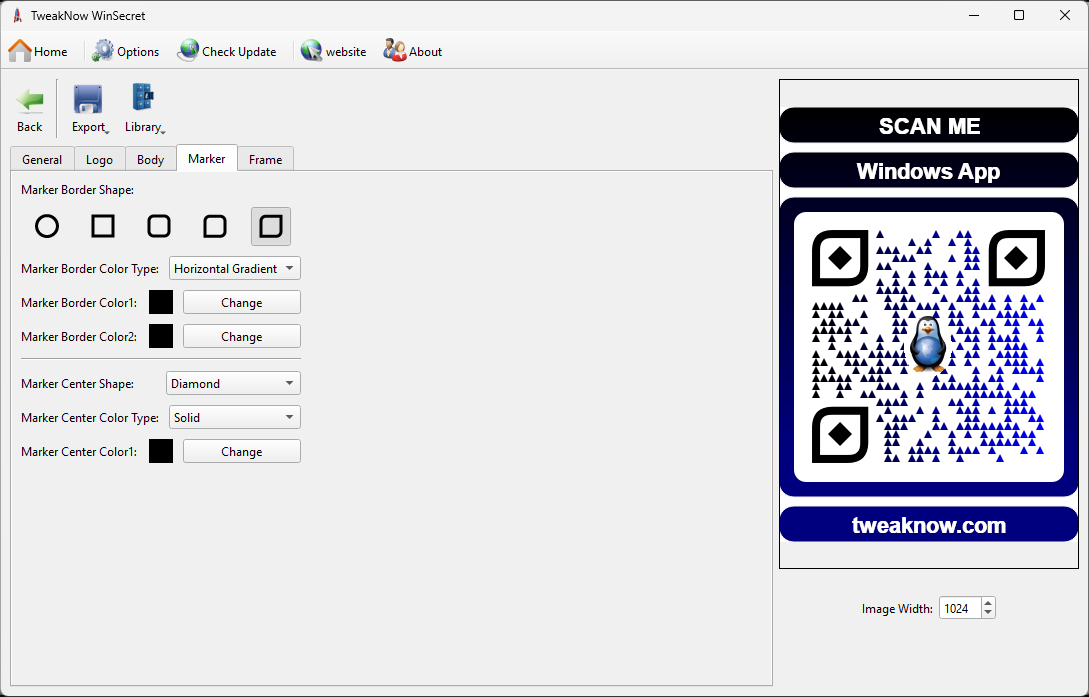The image size is (1089, 697).
Task: Open the Body tab
Action: tap(150, 159)
